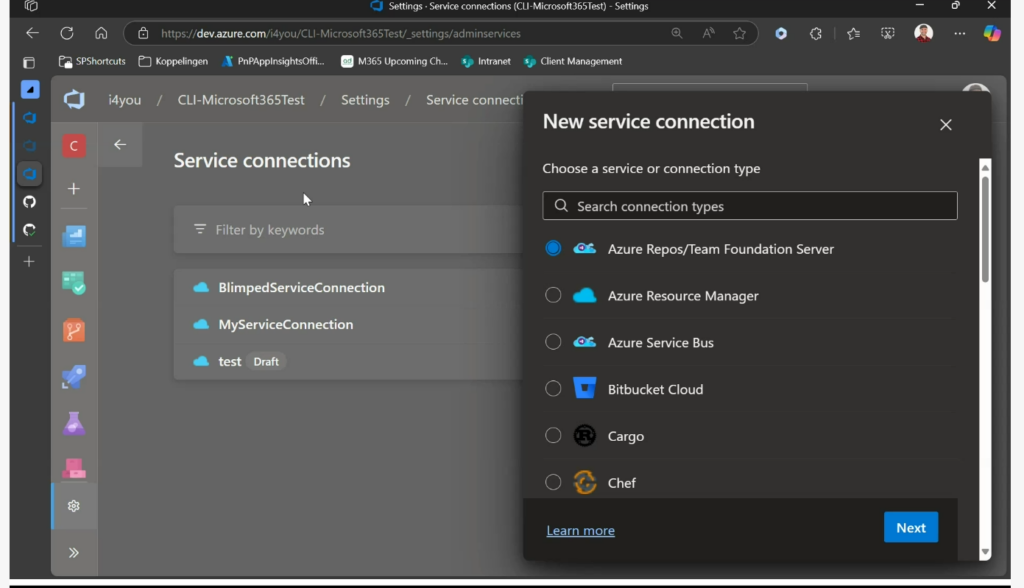Go back using the settings back arrow
This screenshot has height=588, width=1024.
(120, 144)
